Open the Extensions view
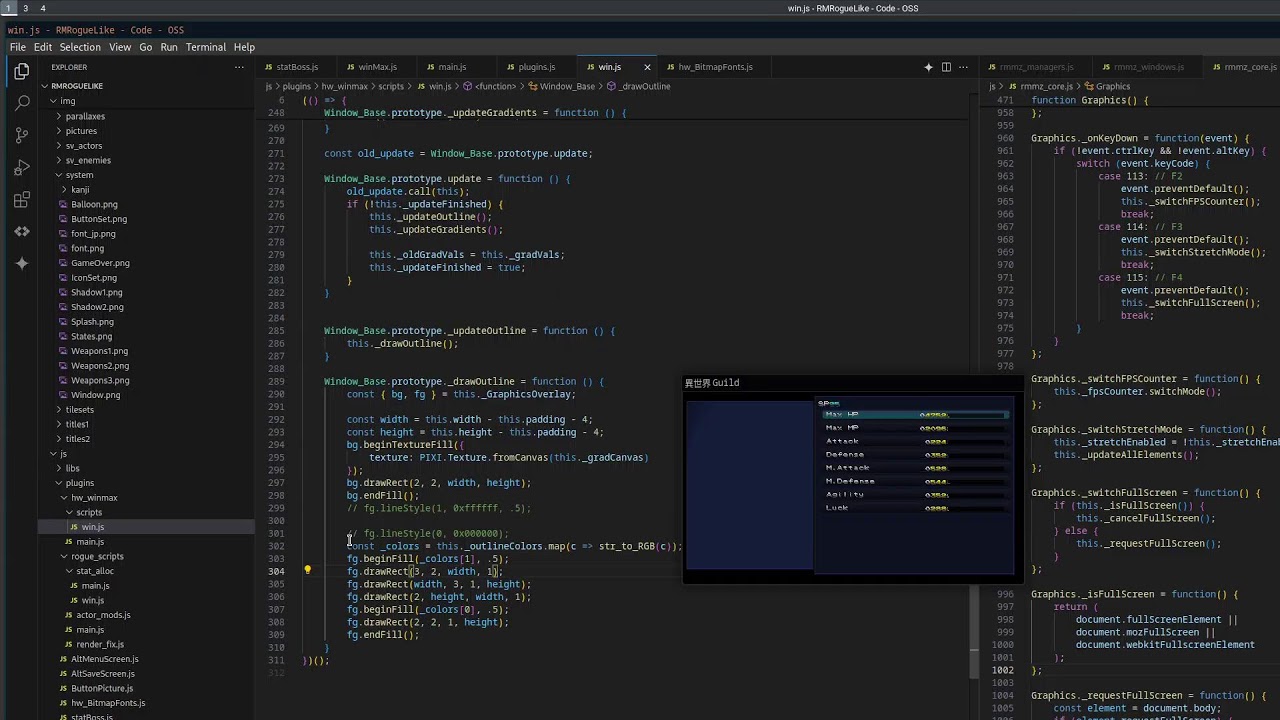Screen dimensions: 1280x720 [x=22, y=199]
